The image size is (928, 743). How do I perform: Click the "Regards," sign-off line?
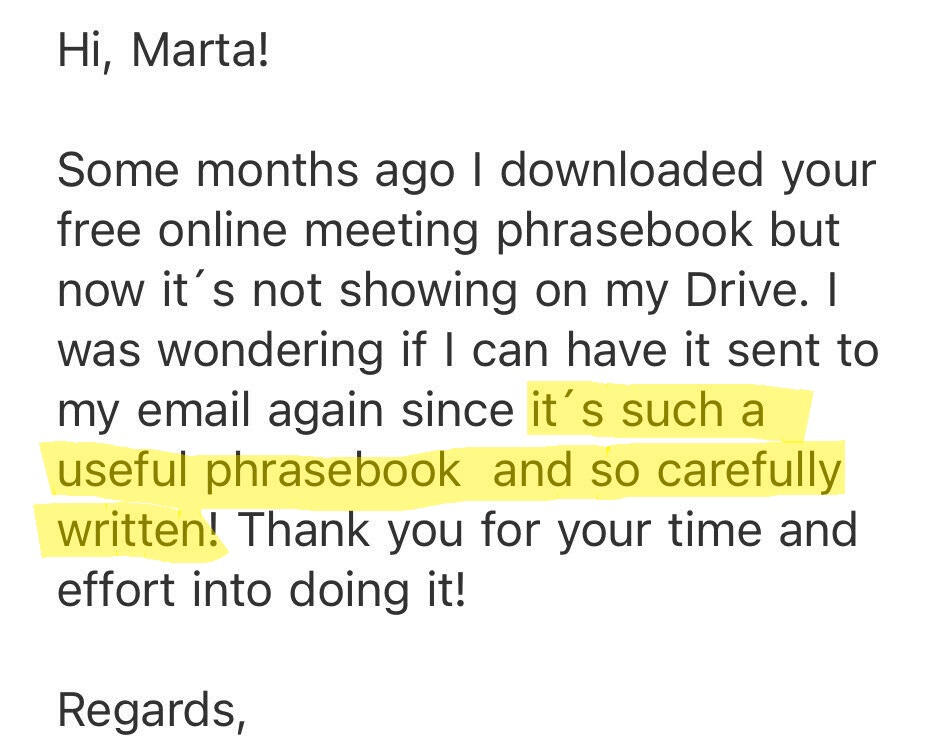pyautogui.click(x=151, y=709)
